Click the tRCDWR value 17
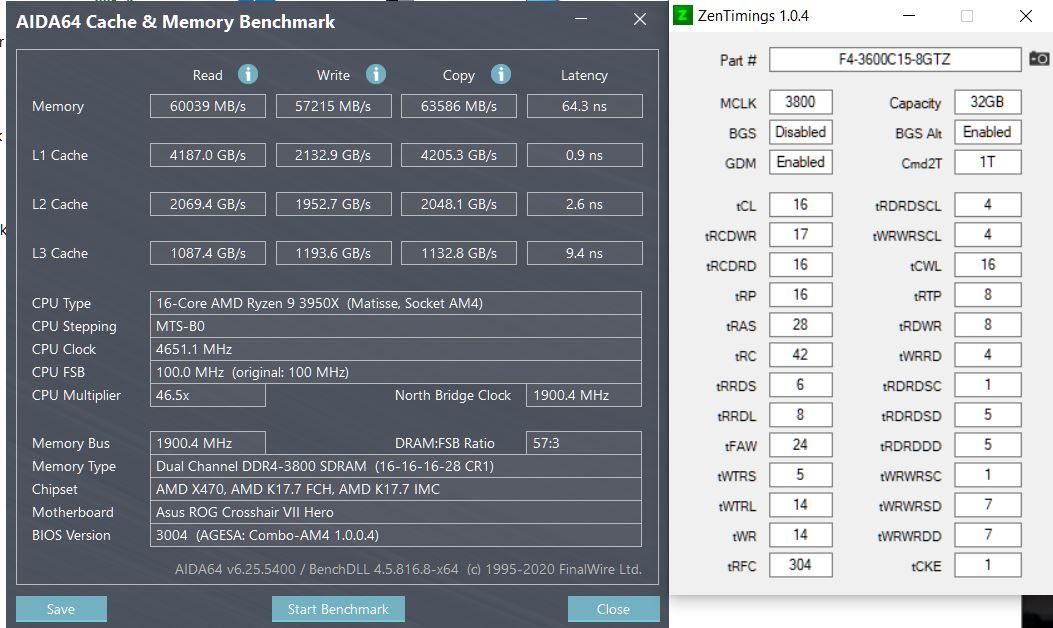The height and width of the screenshot is (628, 1053). (x=800, y=234)
